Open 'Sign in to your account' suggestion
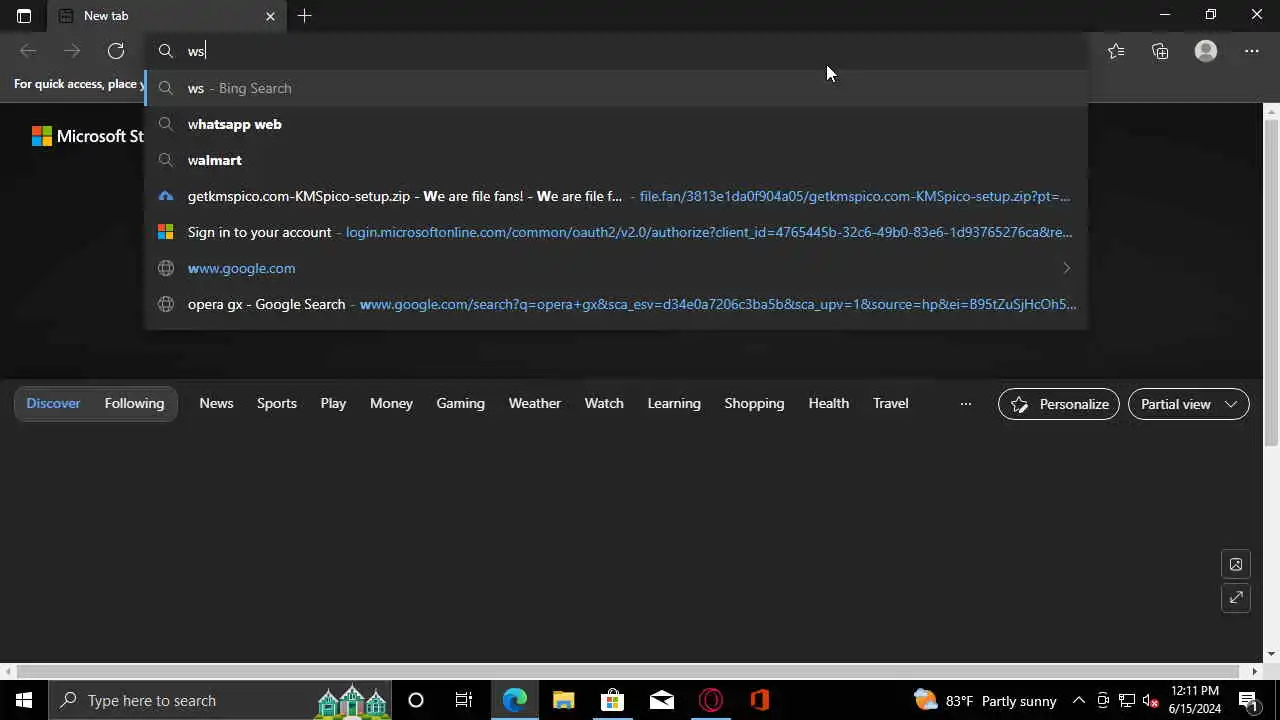Screen dimensions: 1280x720 click(616, 232)
